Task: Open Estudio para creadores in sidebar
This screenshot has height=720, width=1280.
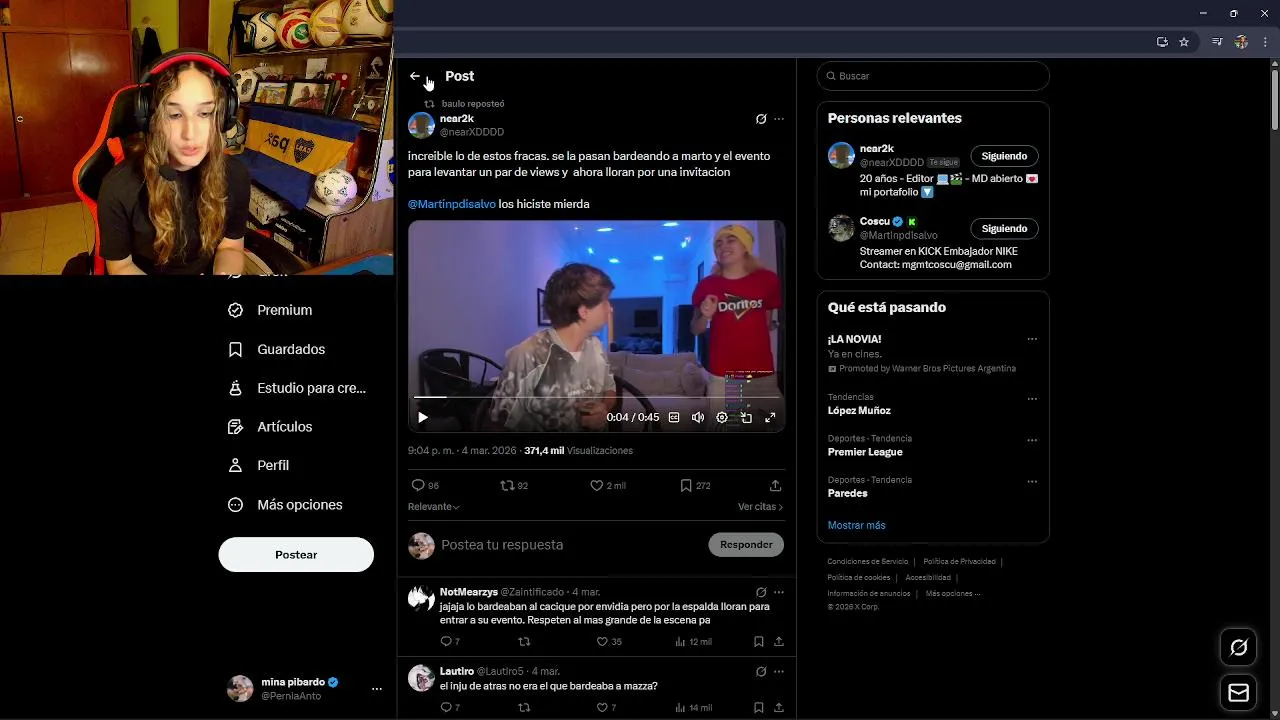Action: (x=297, y=388)
